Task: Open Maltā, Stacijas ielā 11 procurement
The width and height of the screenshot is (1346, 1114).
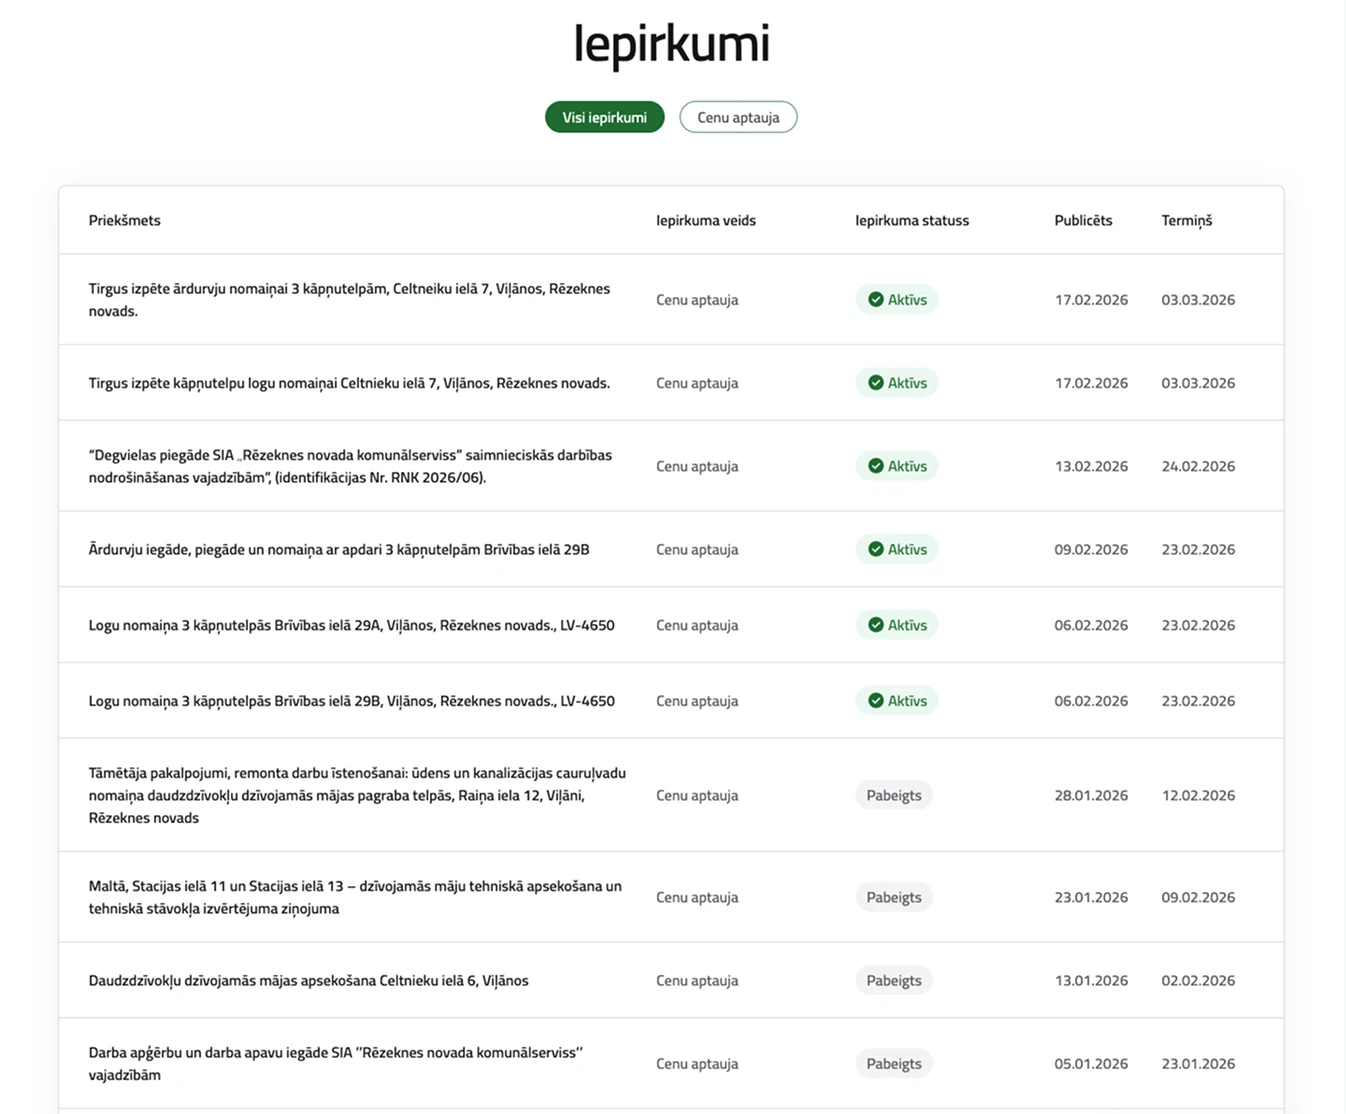Action: [354, 897]
